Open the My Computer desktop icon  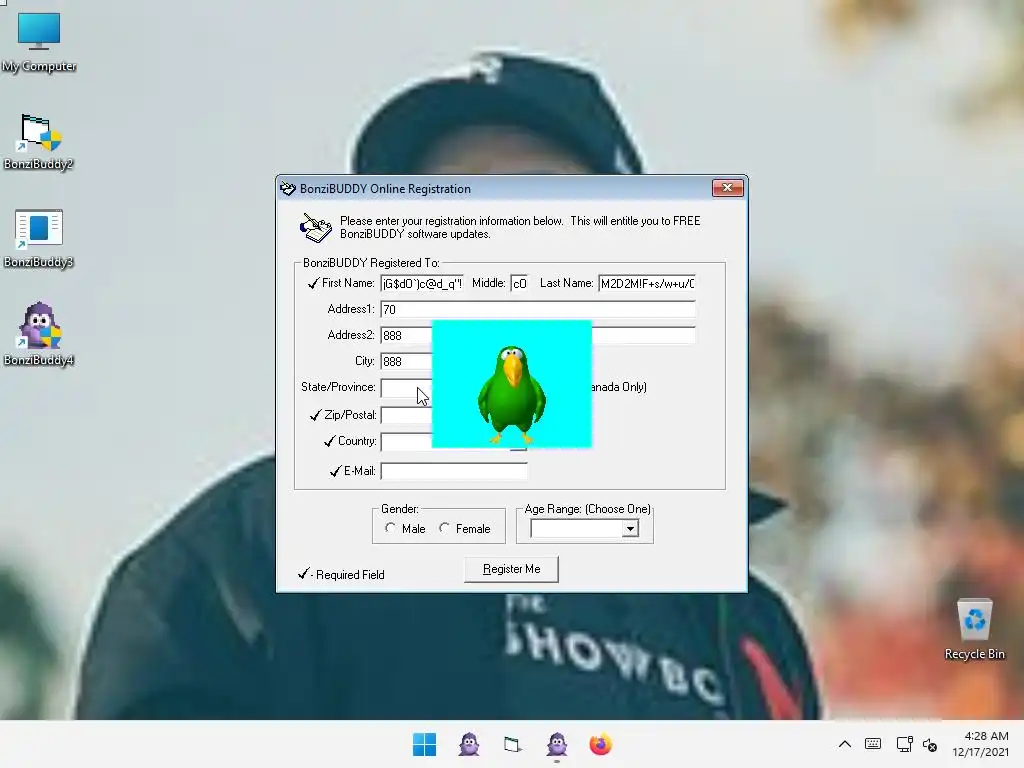[x=39, y=41]
